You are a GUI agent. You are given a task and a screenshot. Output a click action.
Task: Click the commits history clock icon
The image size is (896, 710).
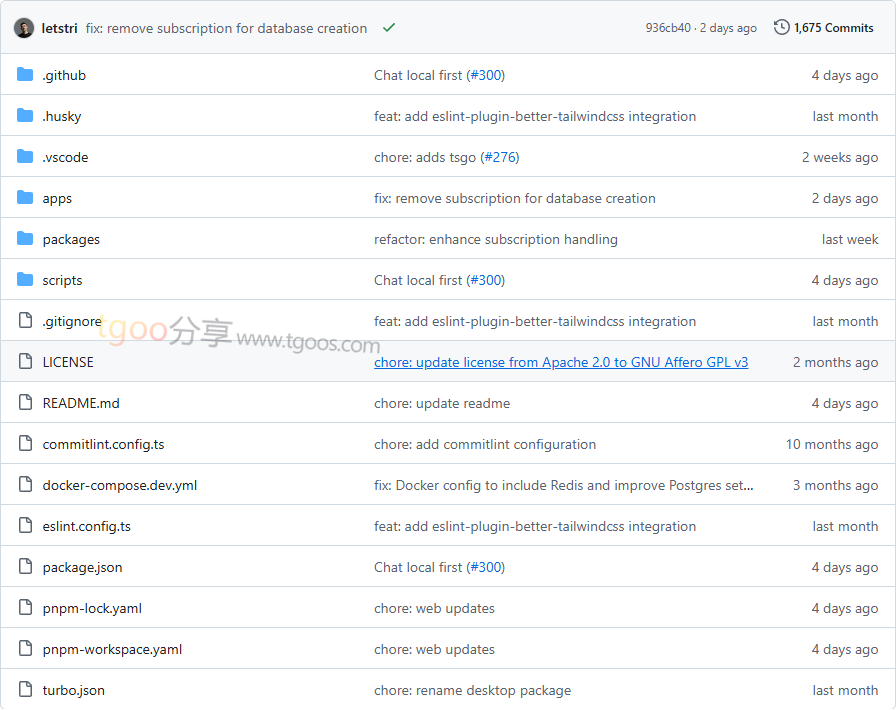(781, 28)
